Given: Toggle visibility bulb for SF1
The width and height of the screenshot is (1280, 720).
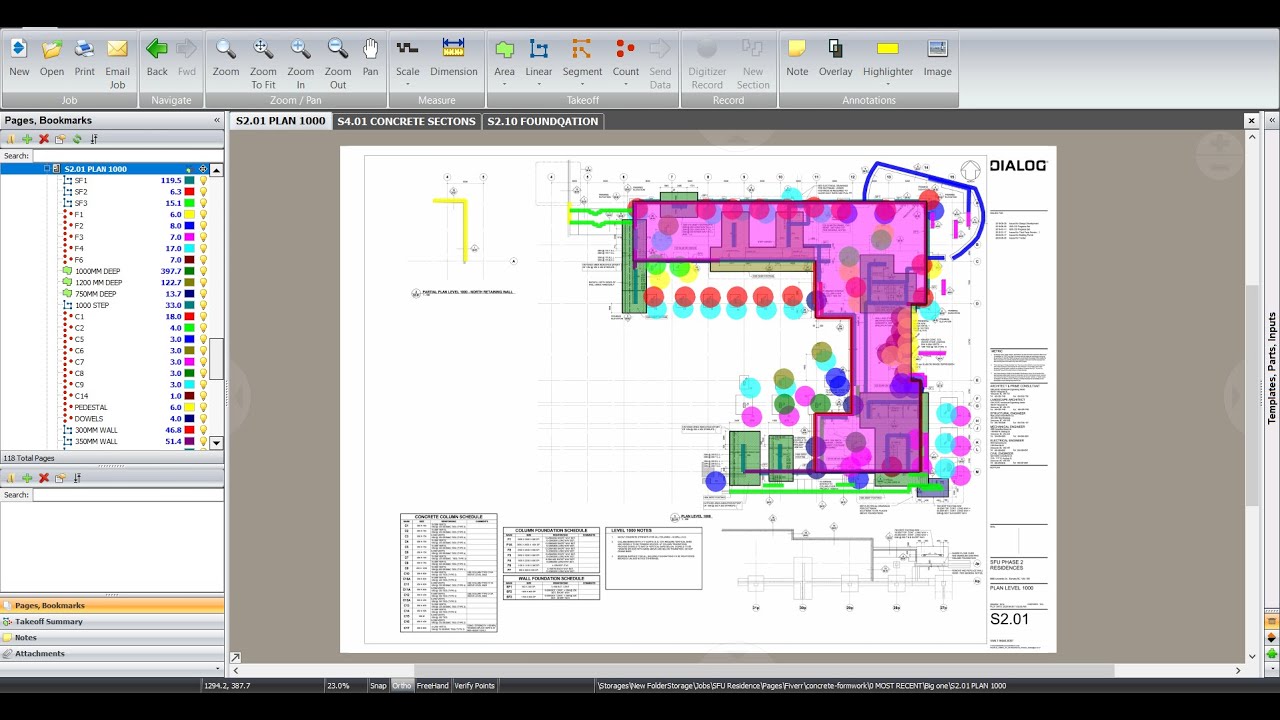Looking at the screenshot, I should pos(203,181).
